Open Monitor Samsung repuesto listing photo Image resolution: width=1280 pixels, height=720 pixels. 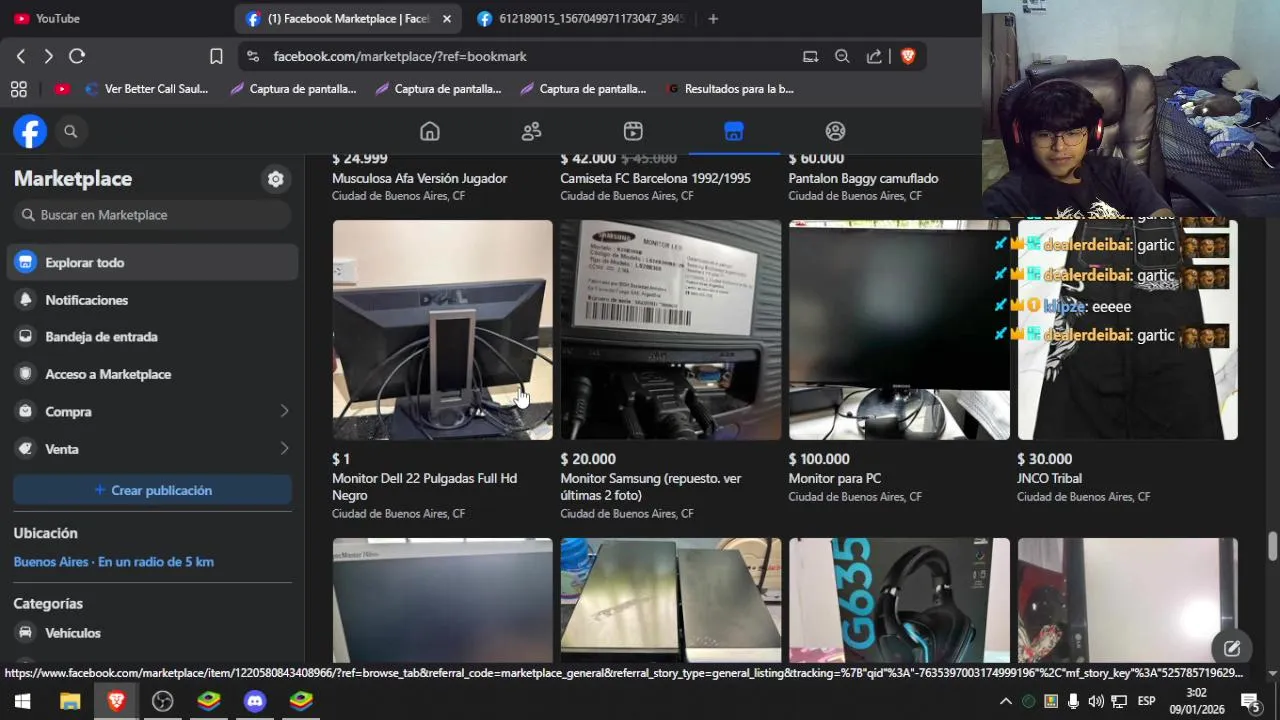tap(671, 330)
